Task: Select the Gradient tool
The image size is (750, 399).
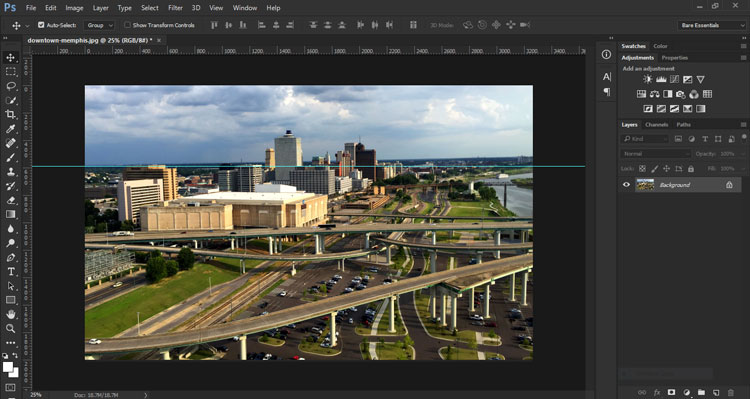Action: click(x=11, y=214)
